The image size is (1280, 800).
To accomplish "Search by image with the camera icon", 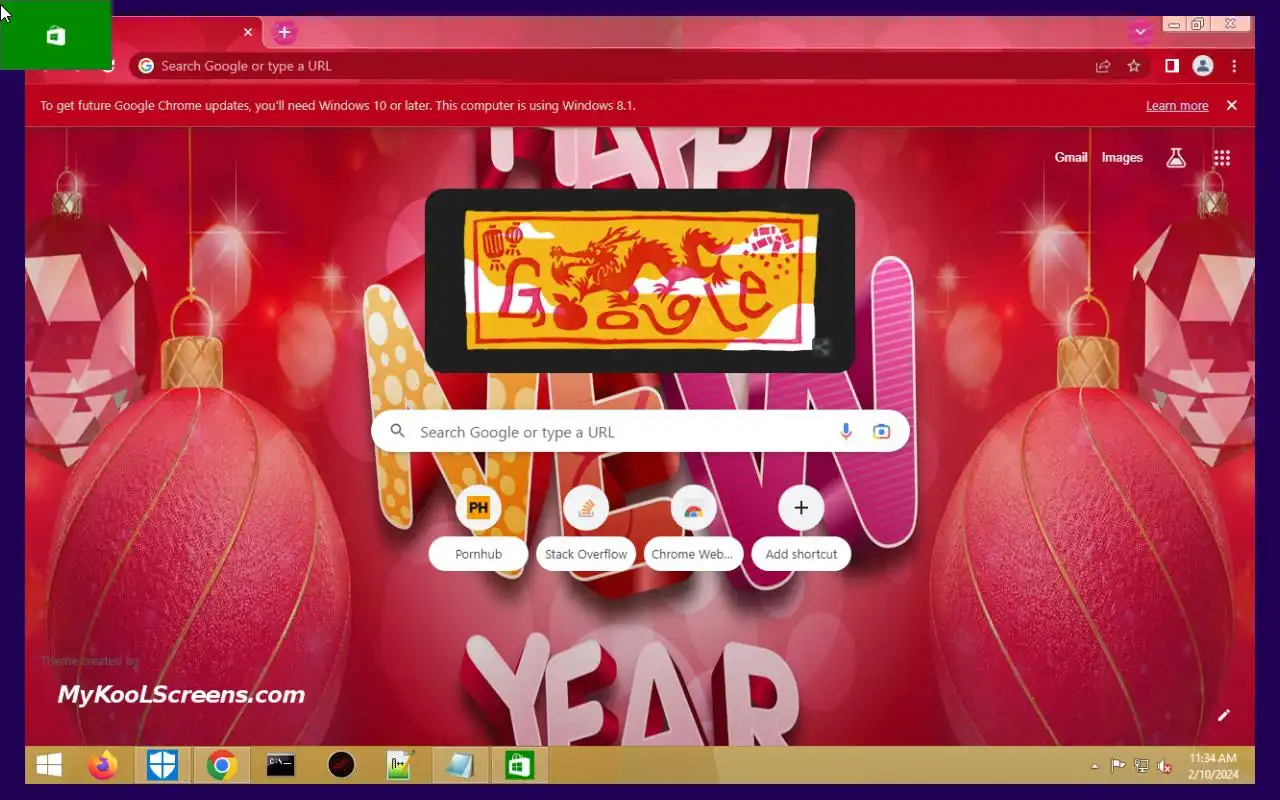I will point(881,431).
